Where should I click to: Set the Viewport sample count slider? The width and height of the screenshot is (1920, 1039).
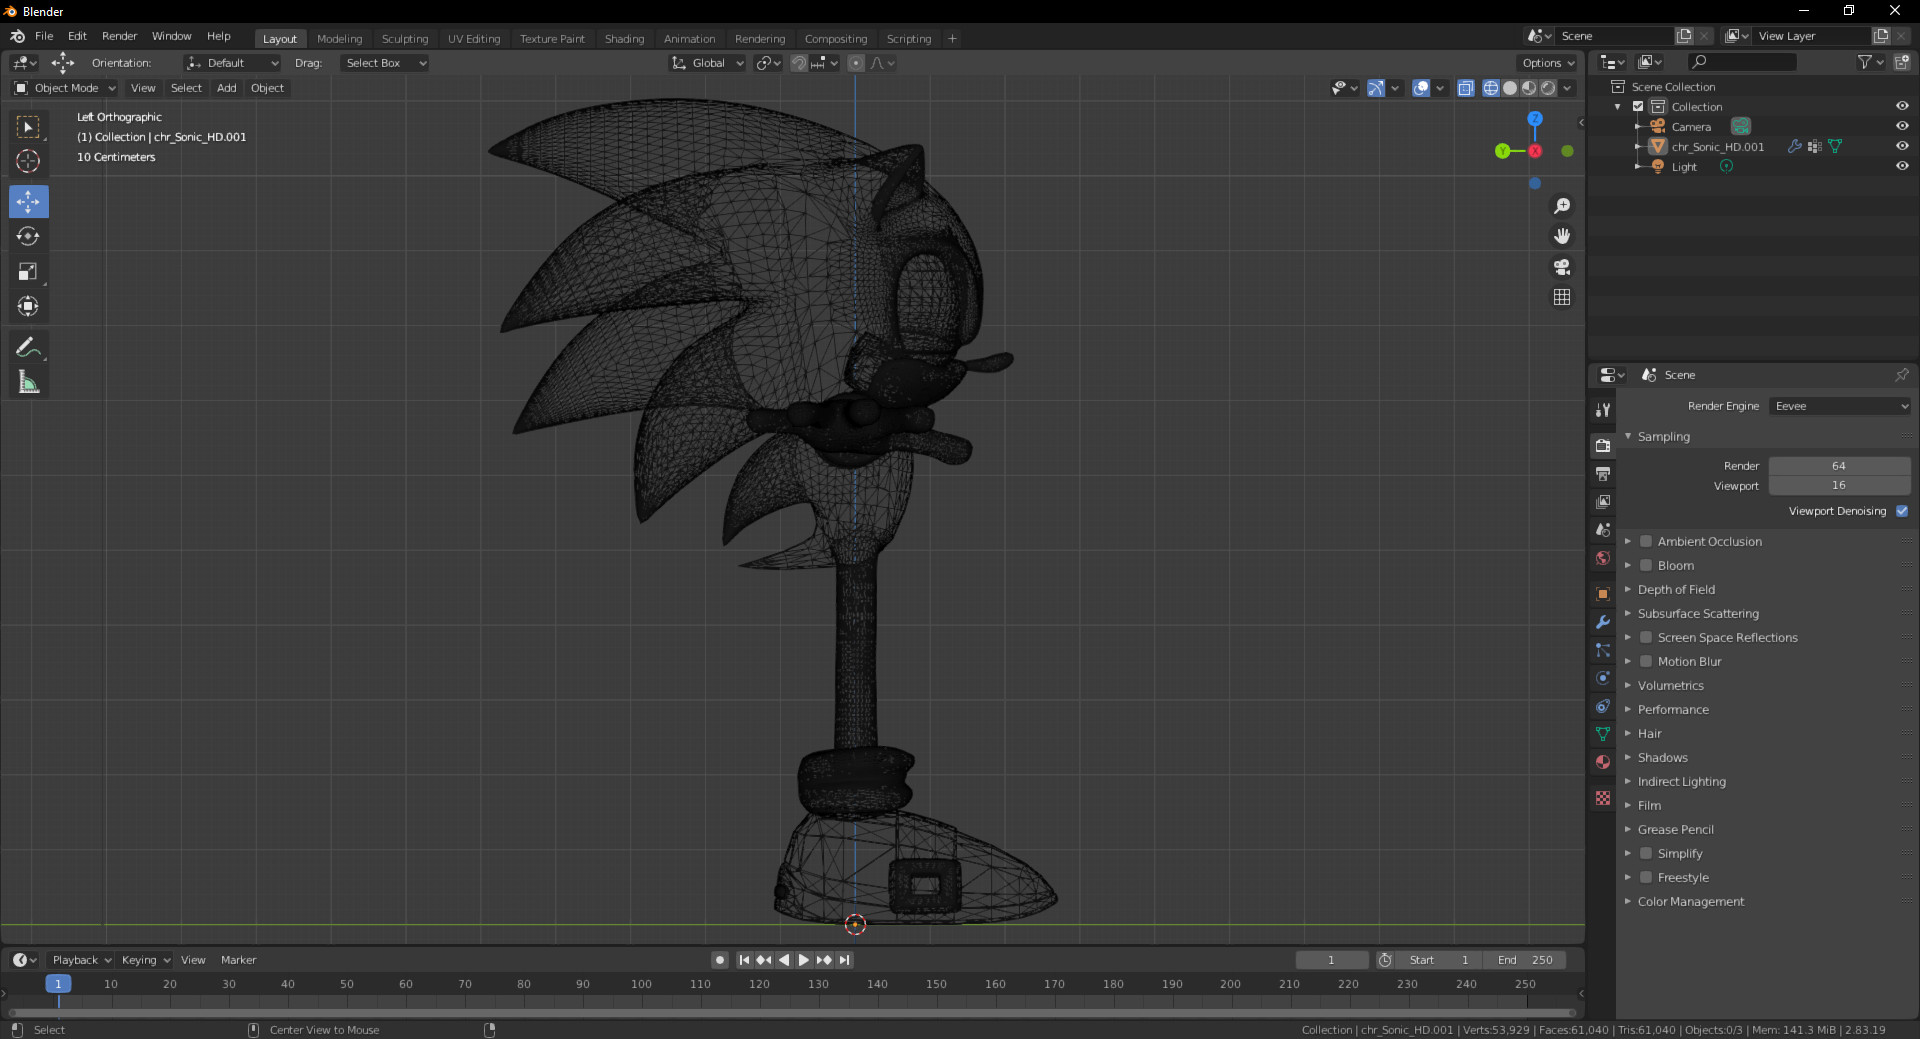(x=1839, y=485)
